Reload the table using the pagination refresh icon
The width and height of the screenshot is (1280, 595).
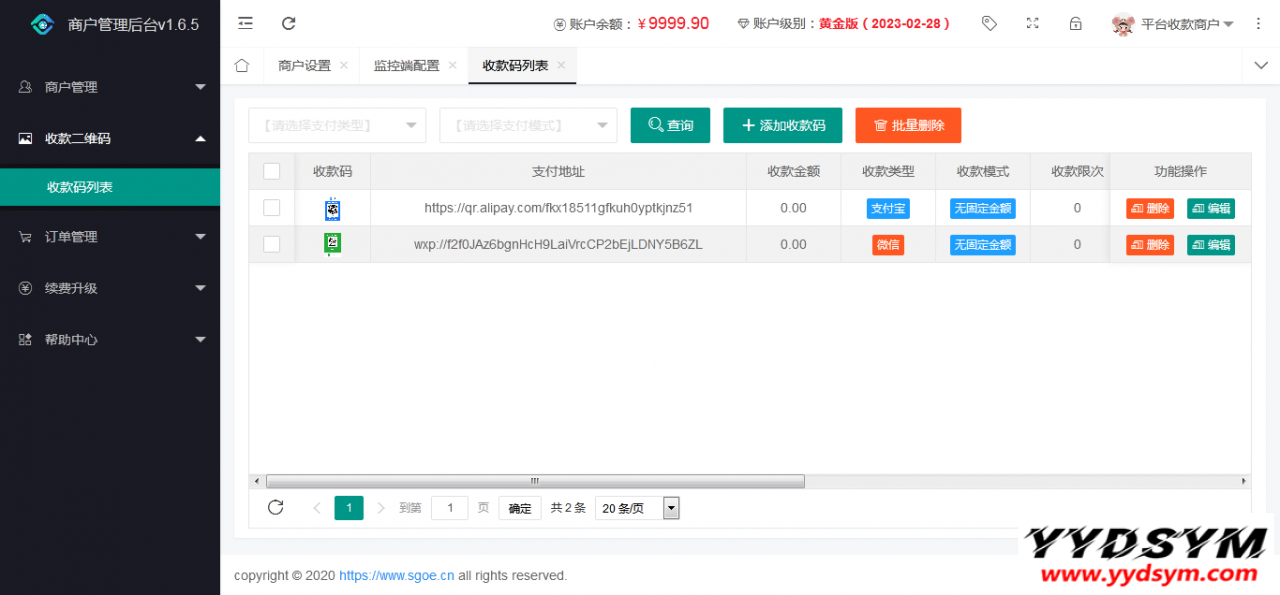click(x=276, y=507)
